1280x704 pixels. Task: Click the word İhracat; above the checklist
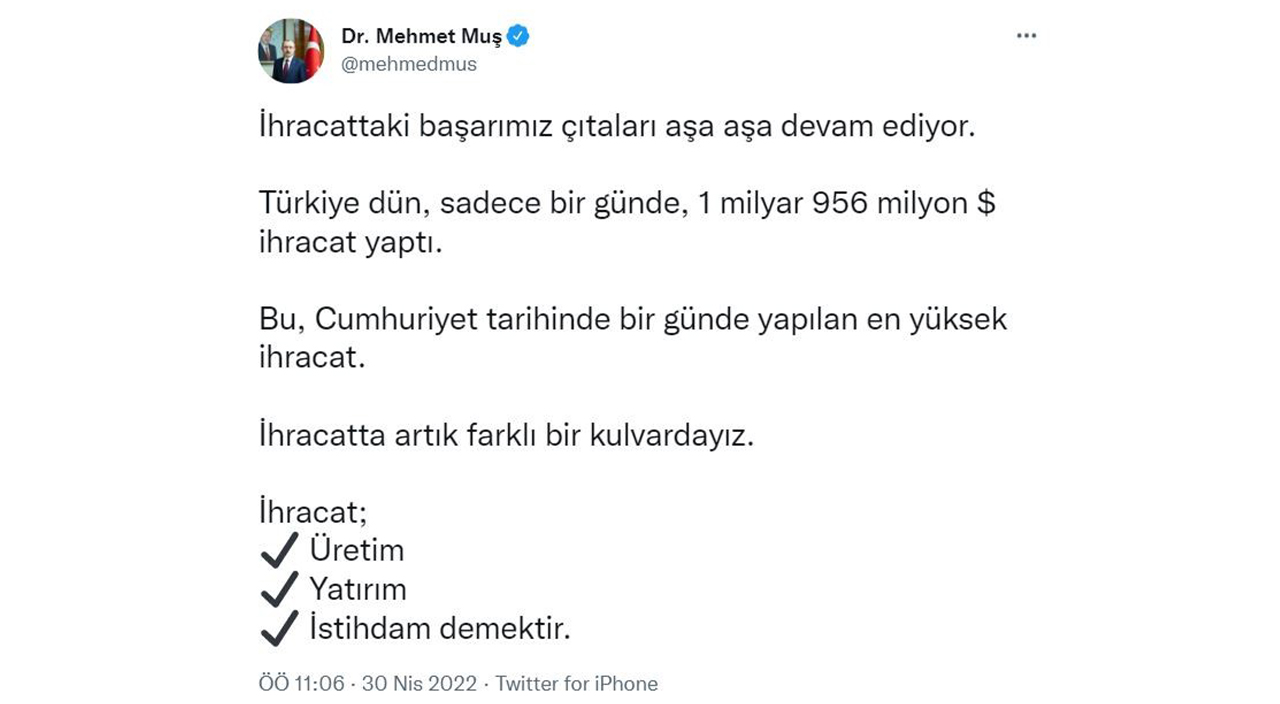312,510
